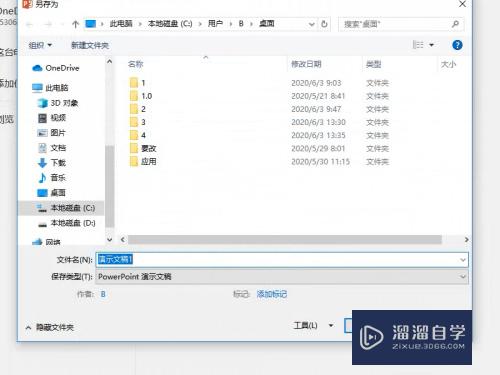
Task: Click 添加标记 link
Action: pos(272,294)
